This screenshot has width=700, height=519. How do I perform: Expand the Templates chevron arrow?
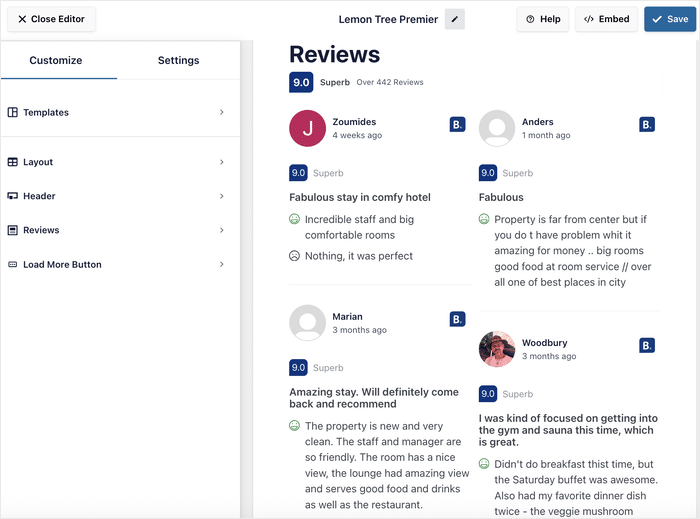tap(221, 112)
